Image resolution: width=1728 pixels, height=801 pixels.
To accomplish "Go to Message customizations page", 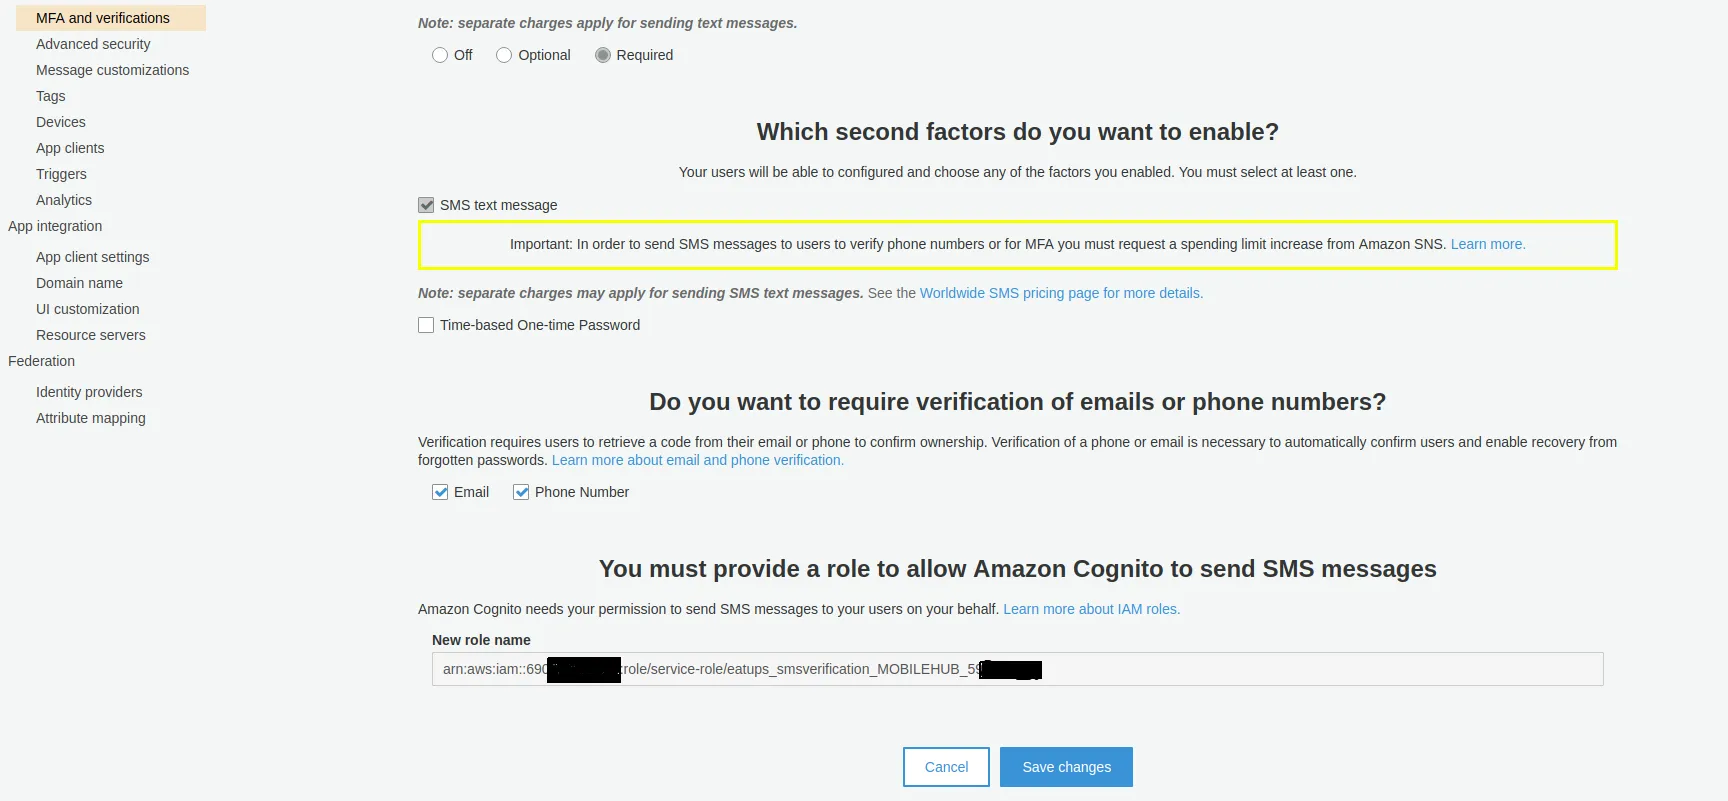I will click(x=112, y=70).
